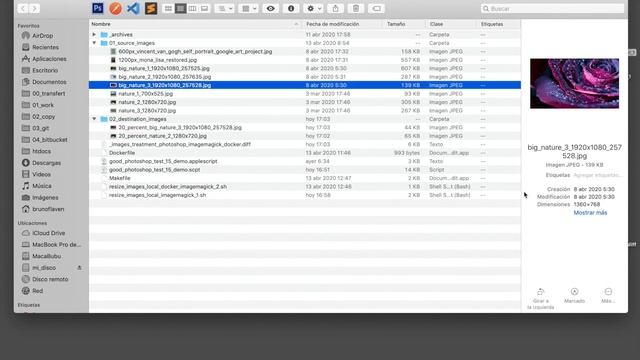Show info with the 'i' button
Image resolution: width=640 pixels, height=360 pixels.
coord(291,8)
